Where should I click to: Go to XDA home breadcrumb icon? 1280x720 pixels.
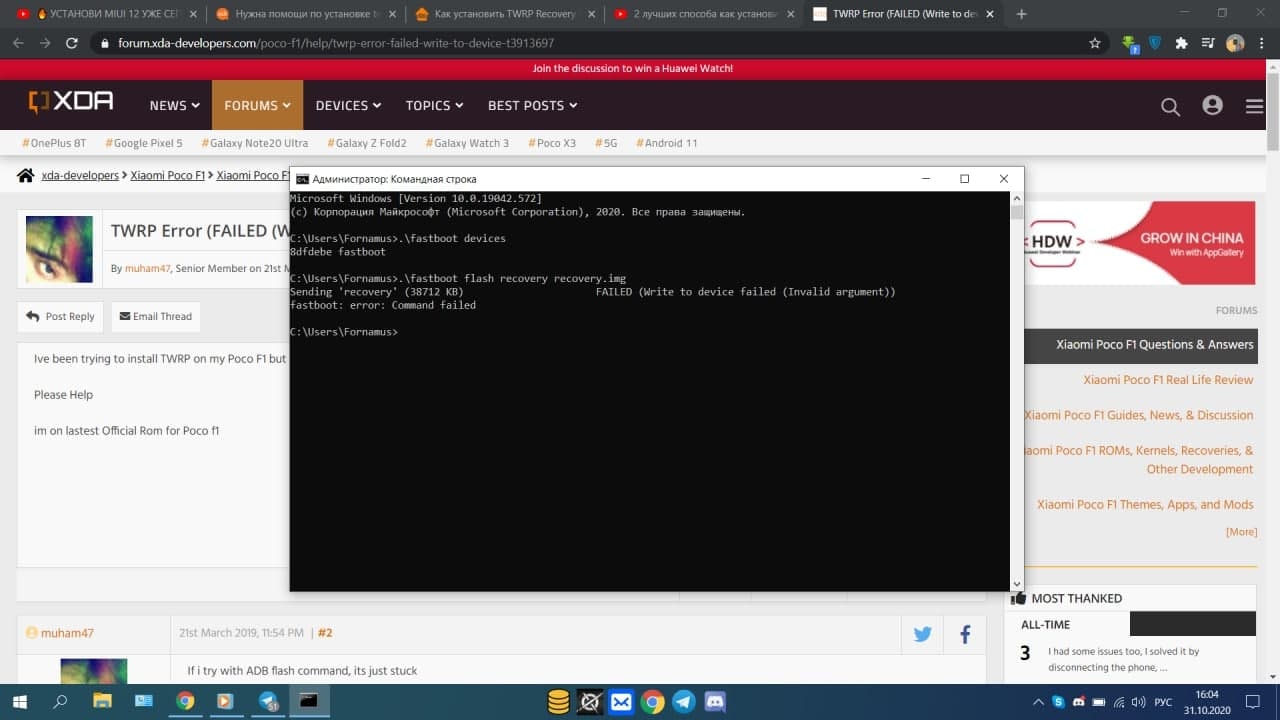(x=26, y=175)
